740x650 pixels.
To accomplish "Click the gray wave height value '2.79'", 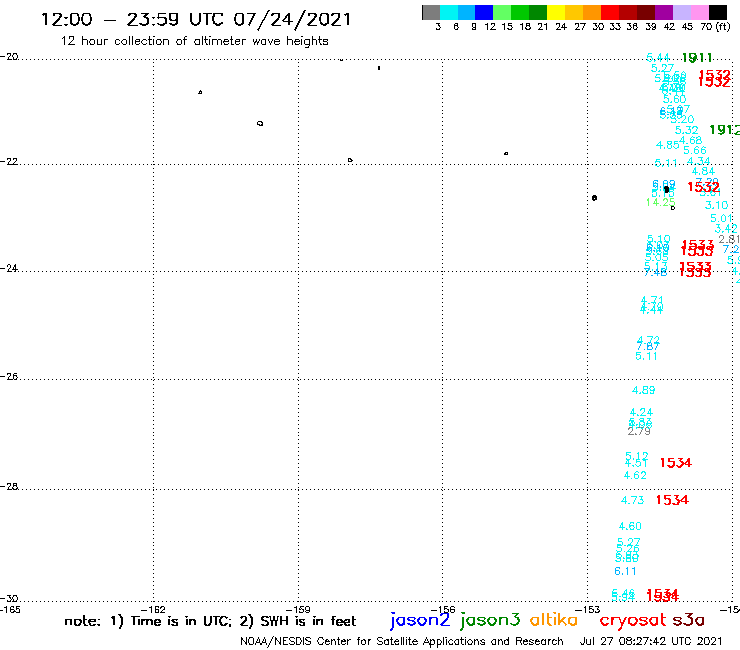I will coord(639,431).
